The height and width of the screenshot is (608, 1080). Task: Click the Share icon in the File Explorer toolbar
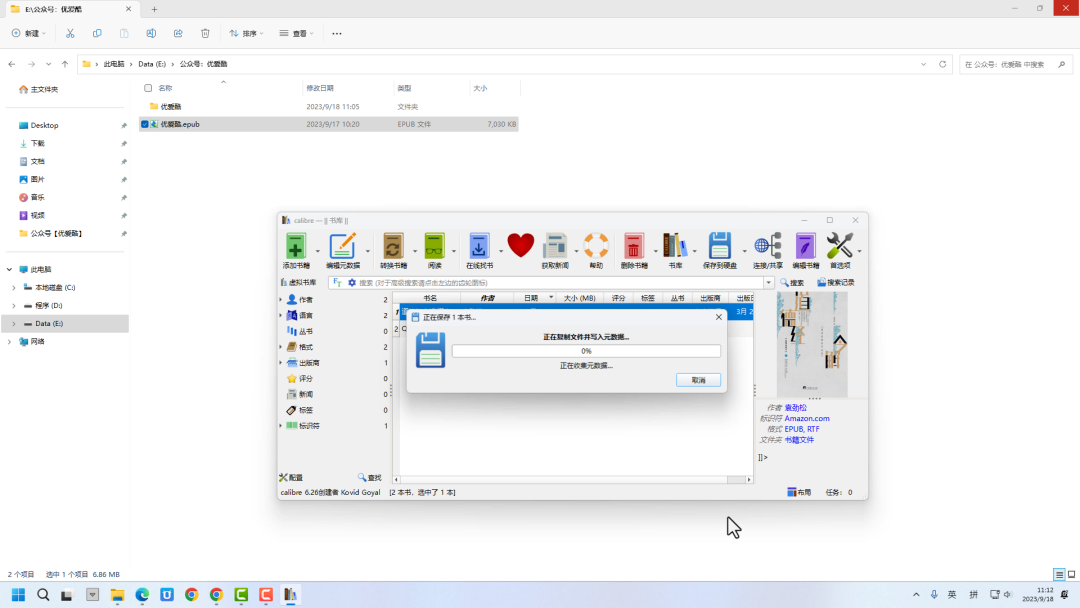click(x=178, y=33)
